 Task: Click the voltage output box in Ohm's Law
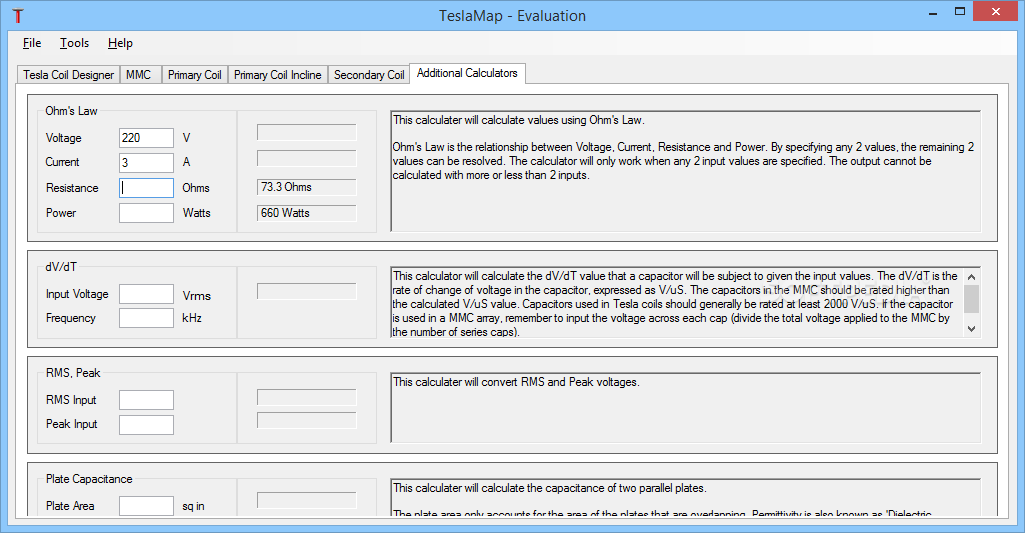tap(307, 133)
